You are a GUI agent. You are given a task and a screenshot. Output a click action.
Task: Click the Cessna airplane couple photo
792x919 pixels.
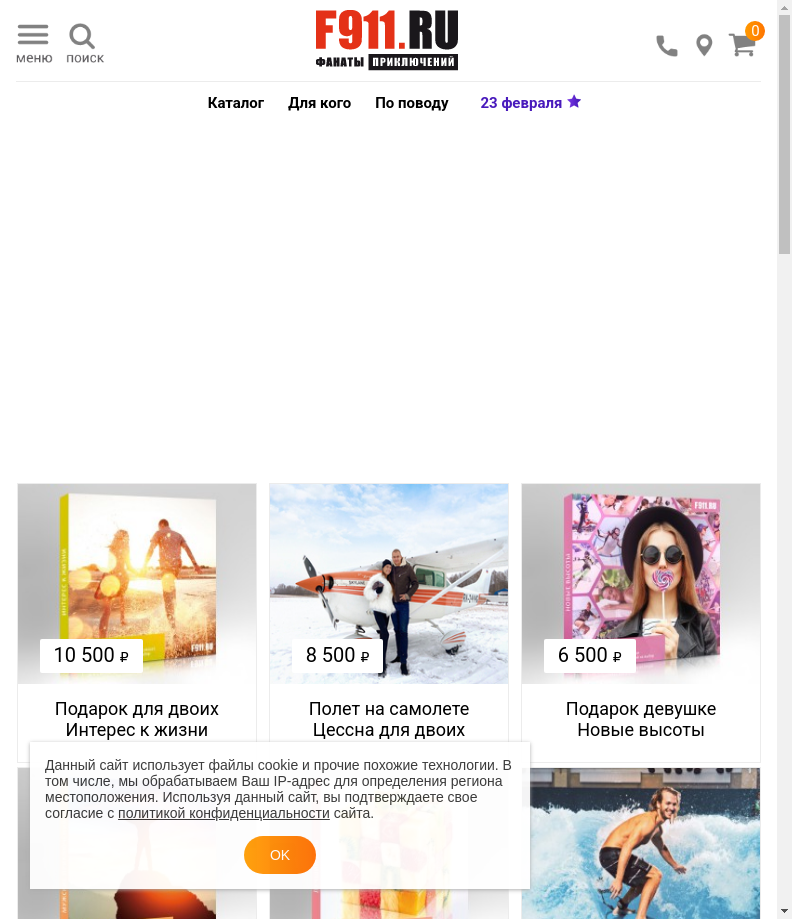point(389,583)
